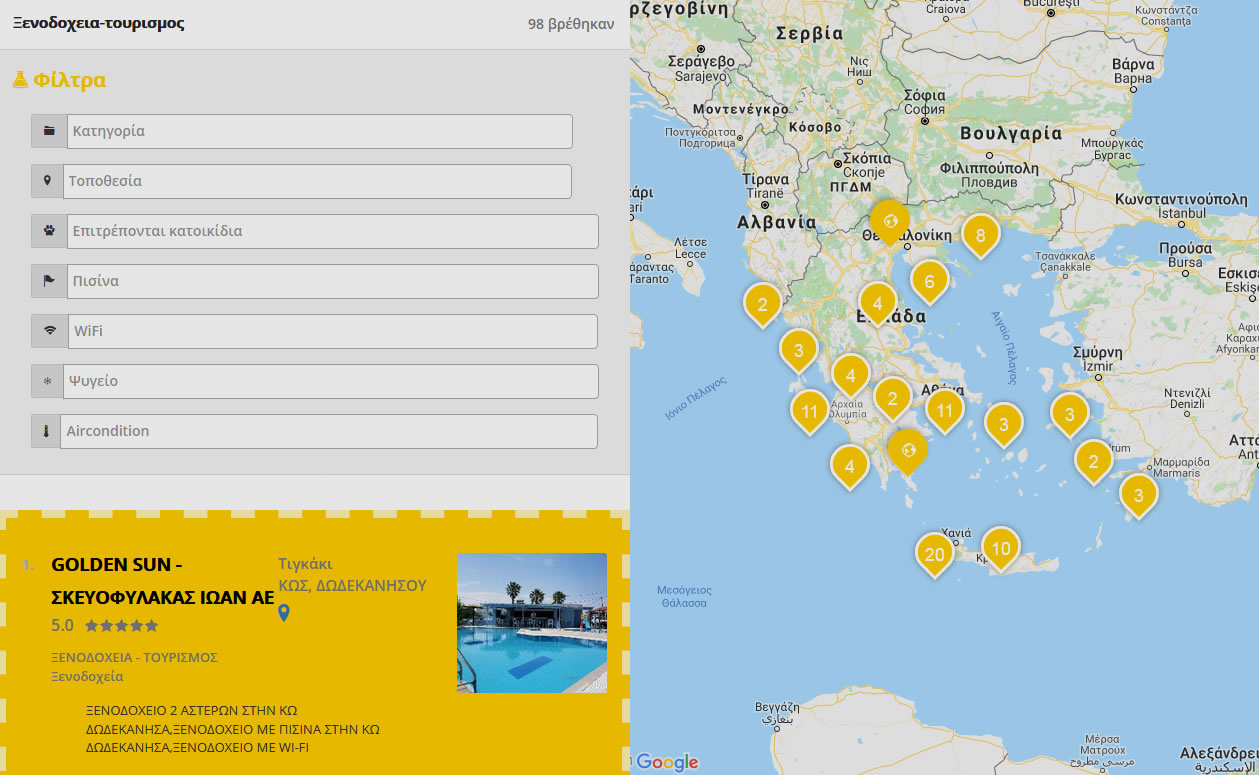Click the single pin marker at Θεσσαλονίκη
The height and width of the screenshot is (775, 1259).
(889, 223)
